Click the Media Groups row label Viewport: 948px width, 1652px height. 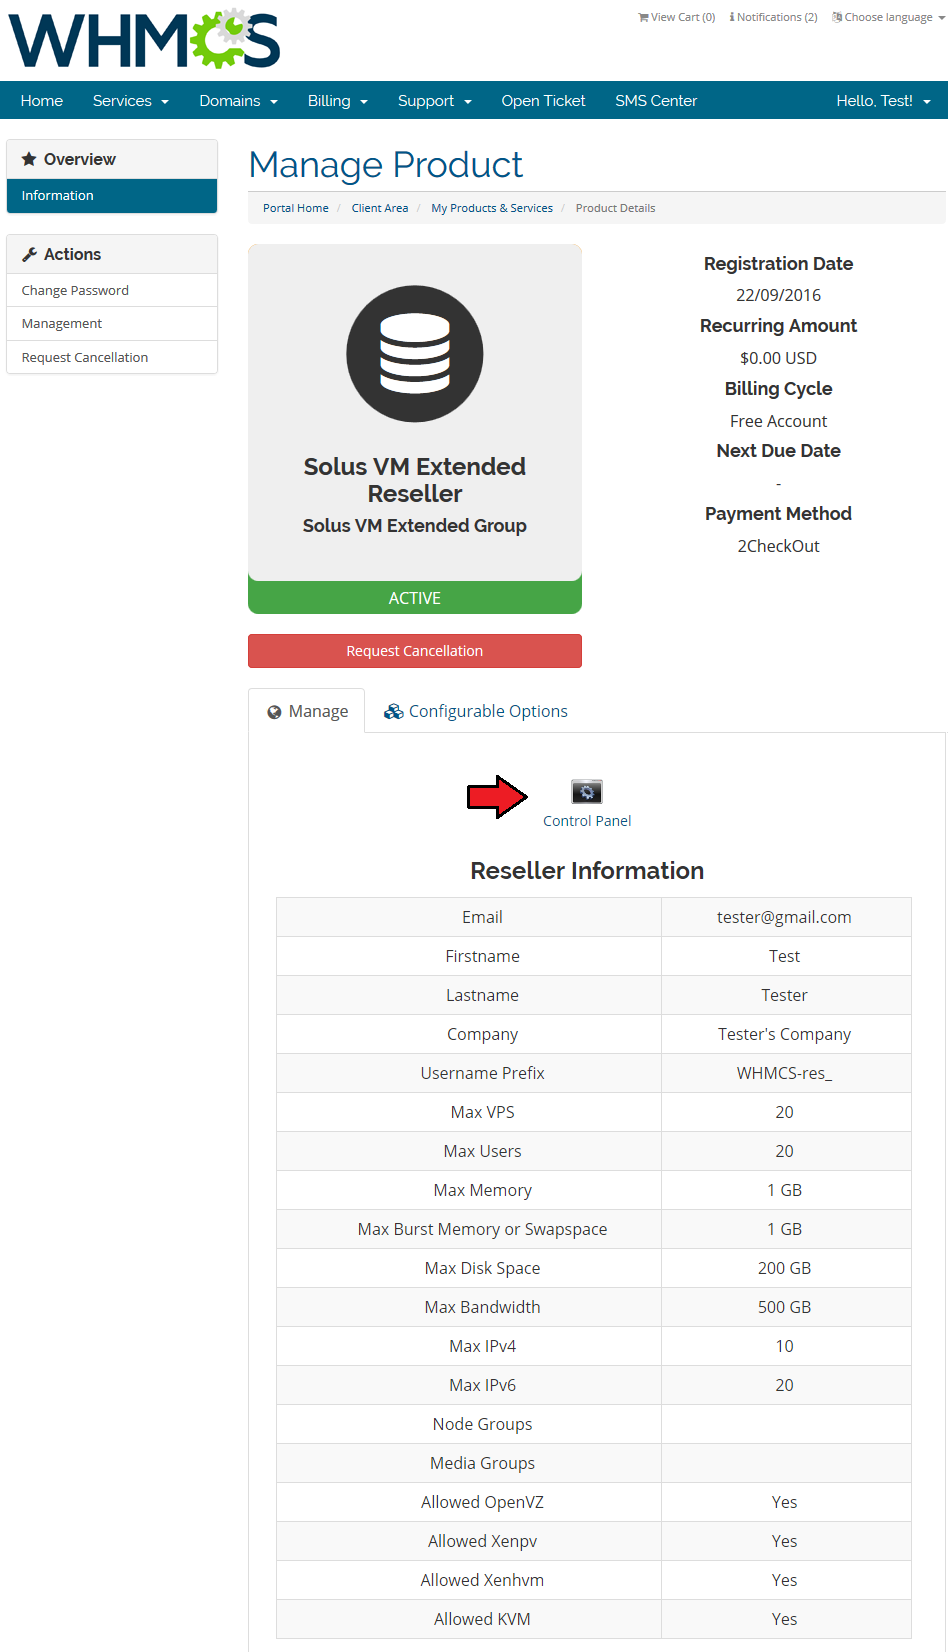click(x=483, y=1463)
